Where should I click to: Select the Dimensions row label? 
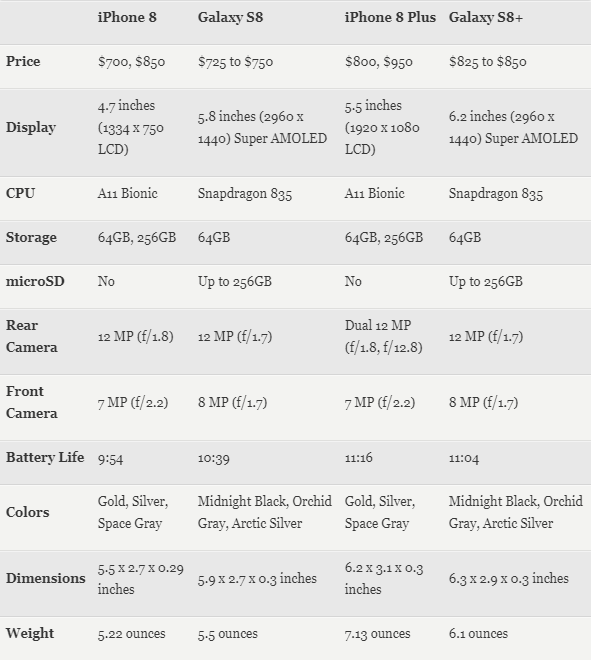(46, 578)
